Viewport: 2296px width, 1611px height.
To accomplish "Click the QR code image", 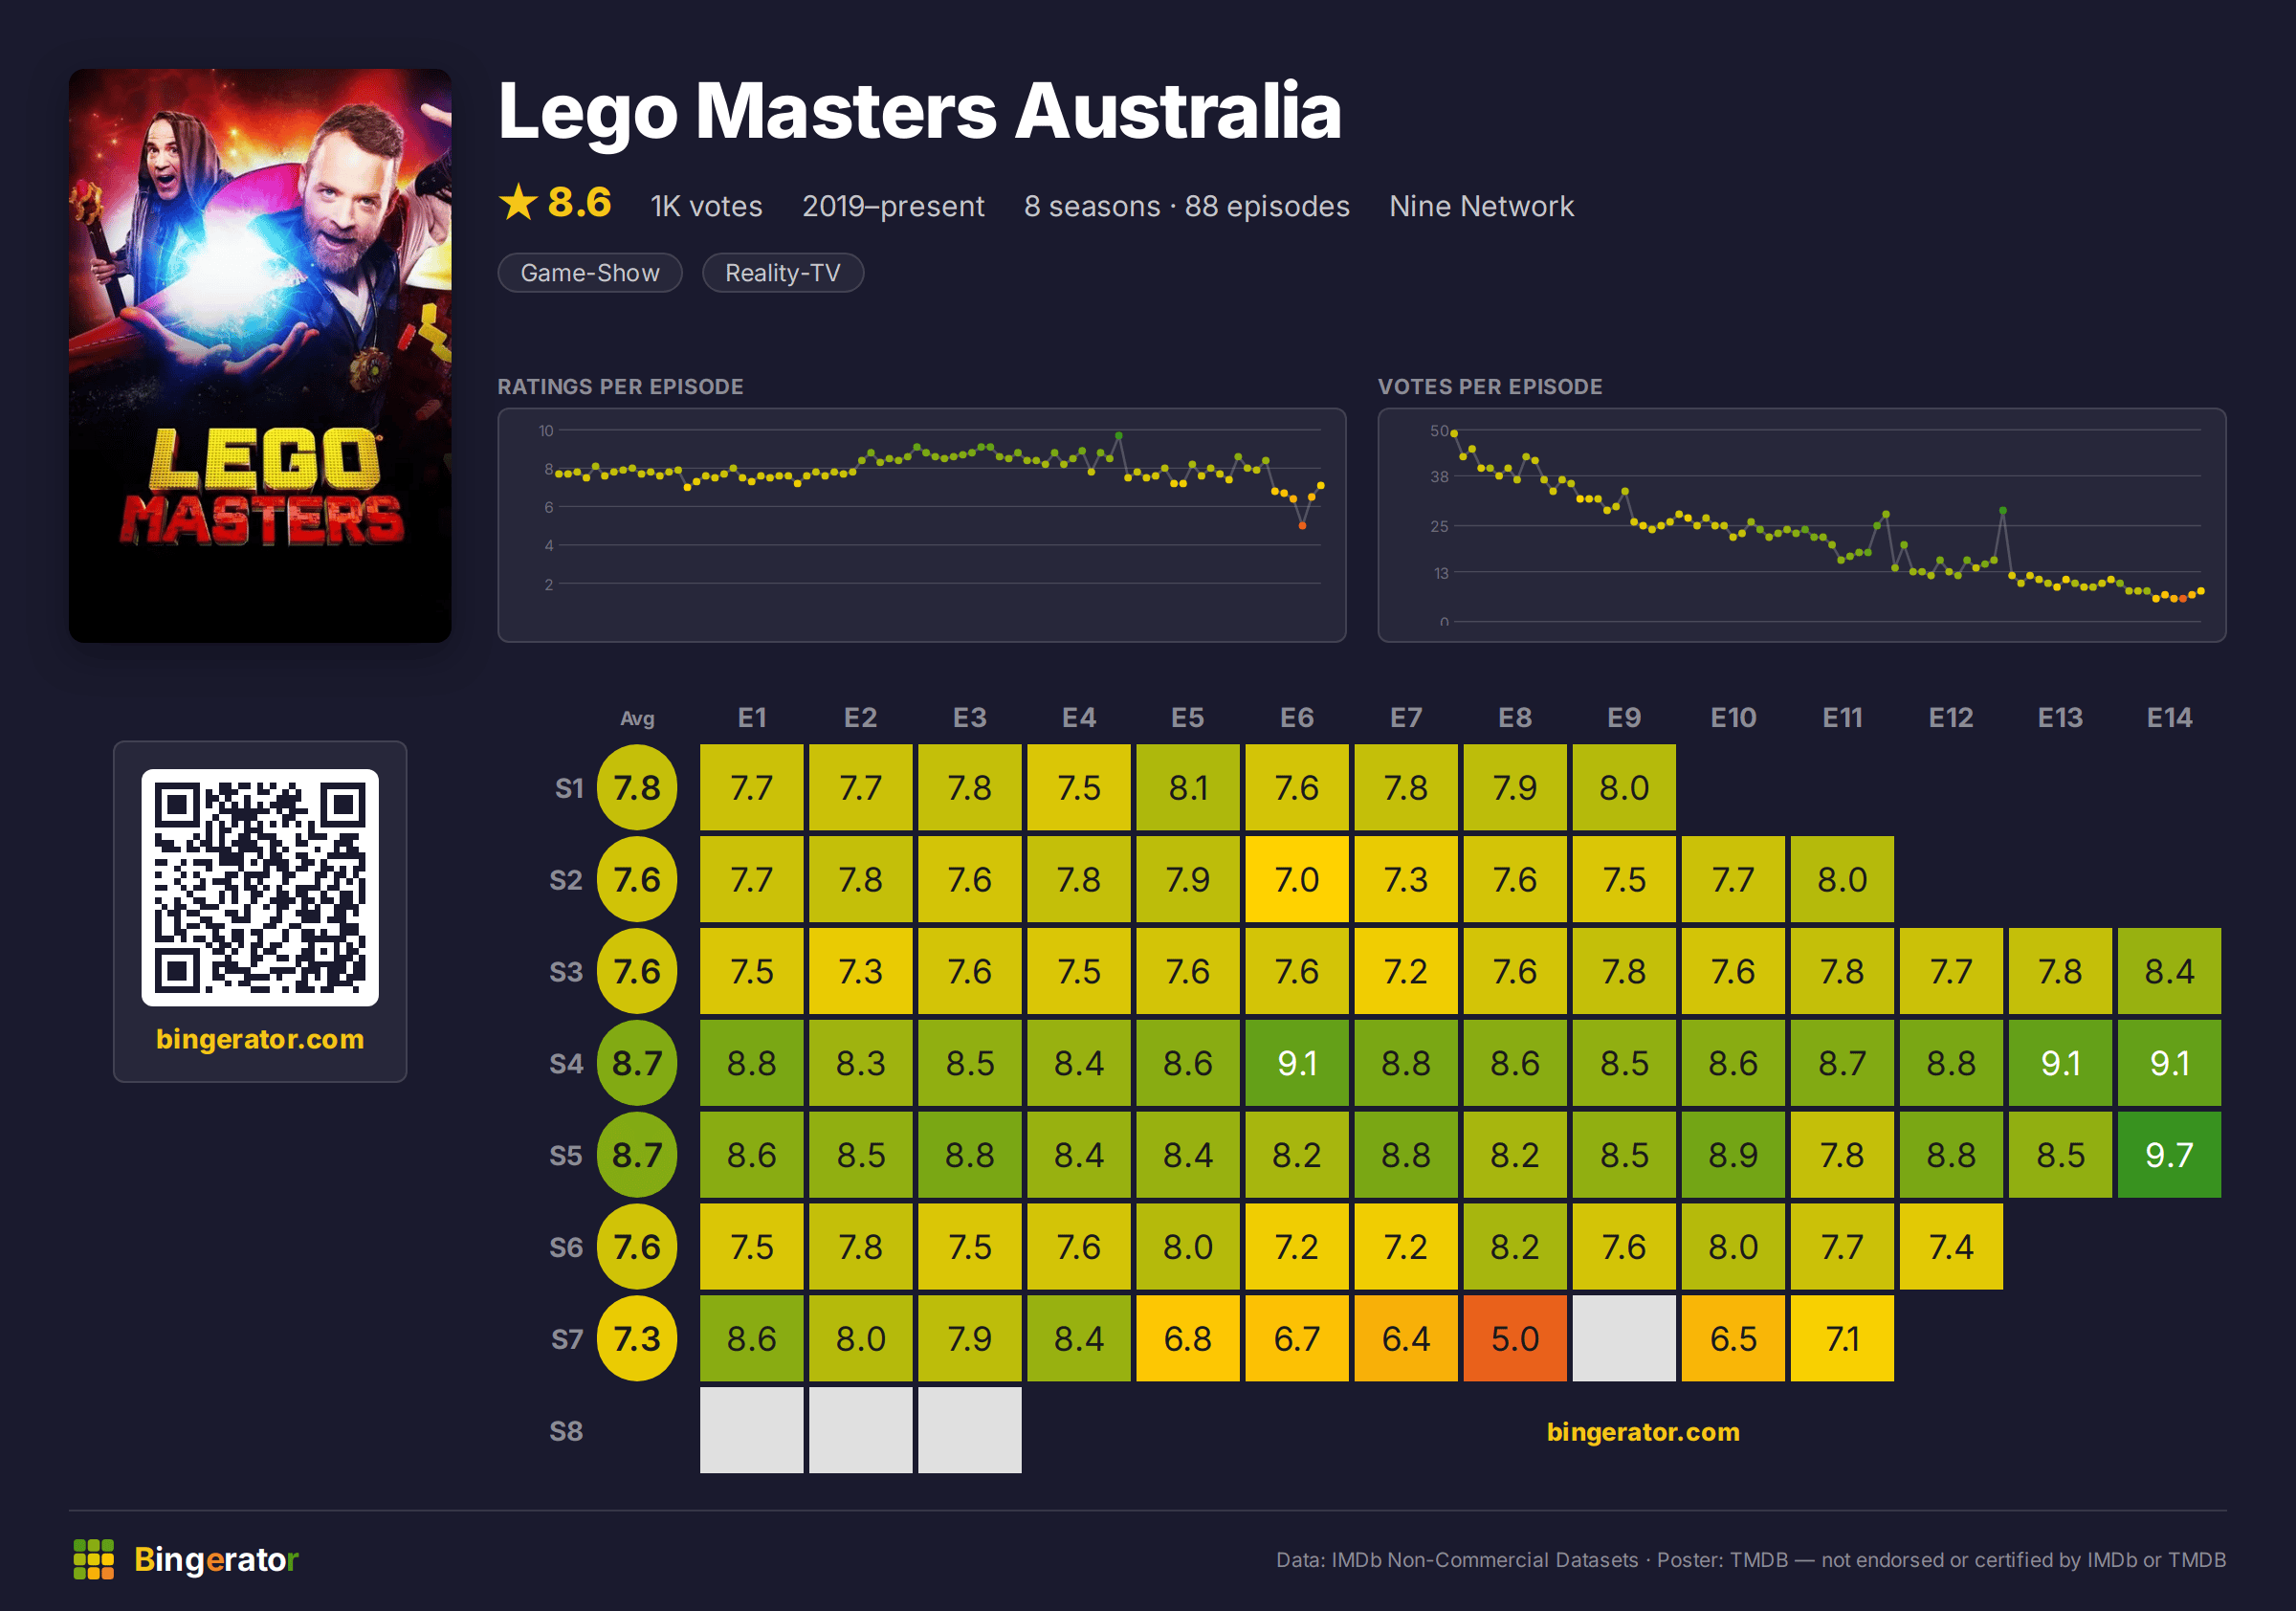I will click(260, 887).
